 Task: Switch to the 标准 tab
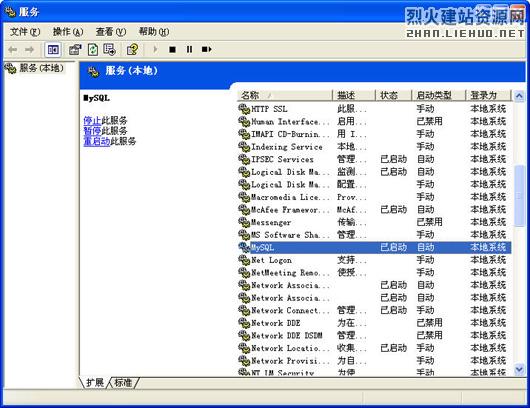(123, 383)
